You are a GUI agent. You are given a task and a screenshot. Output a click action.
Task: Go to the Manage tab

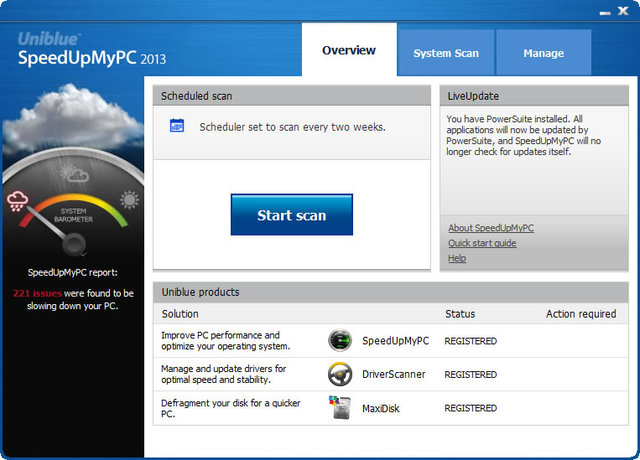pos(544,53)
